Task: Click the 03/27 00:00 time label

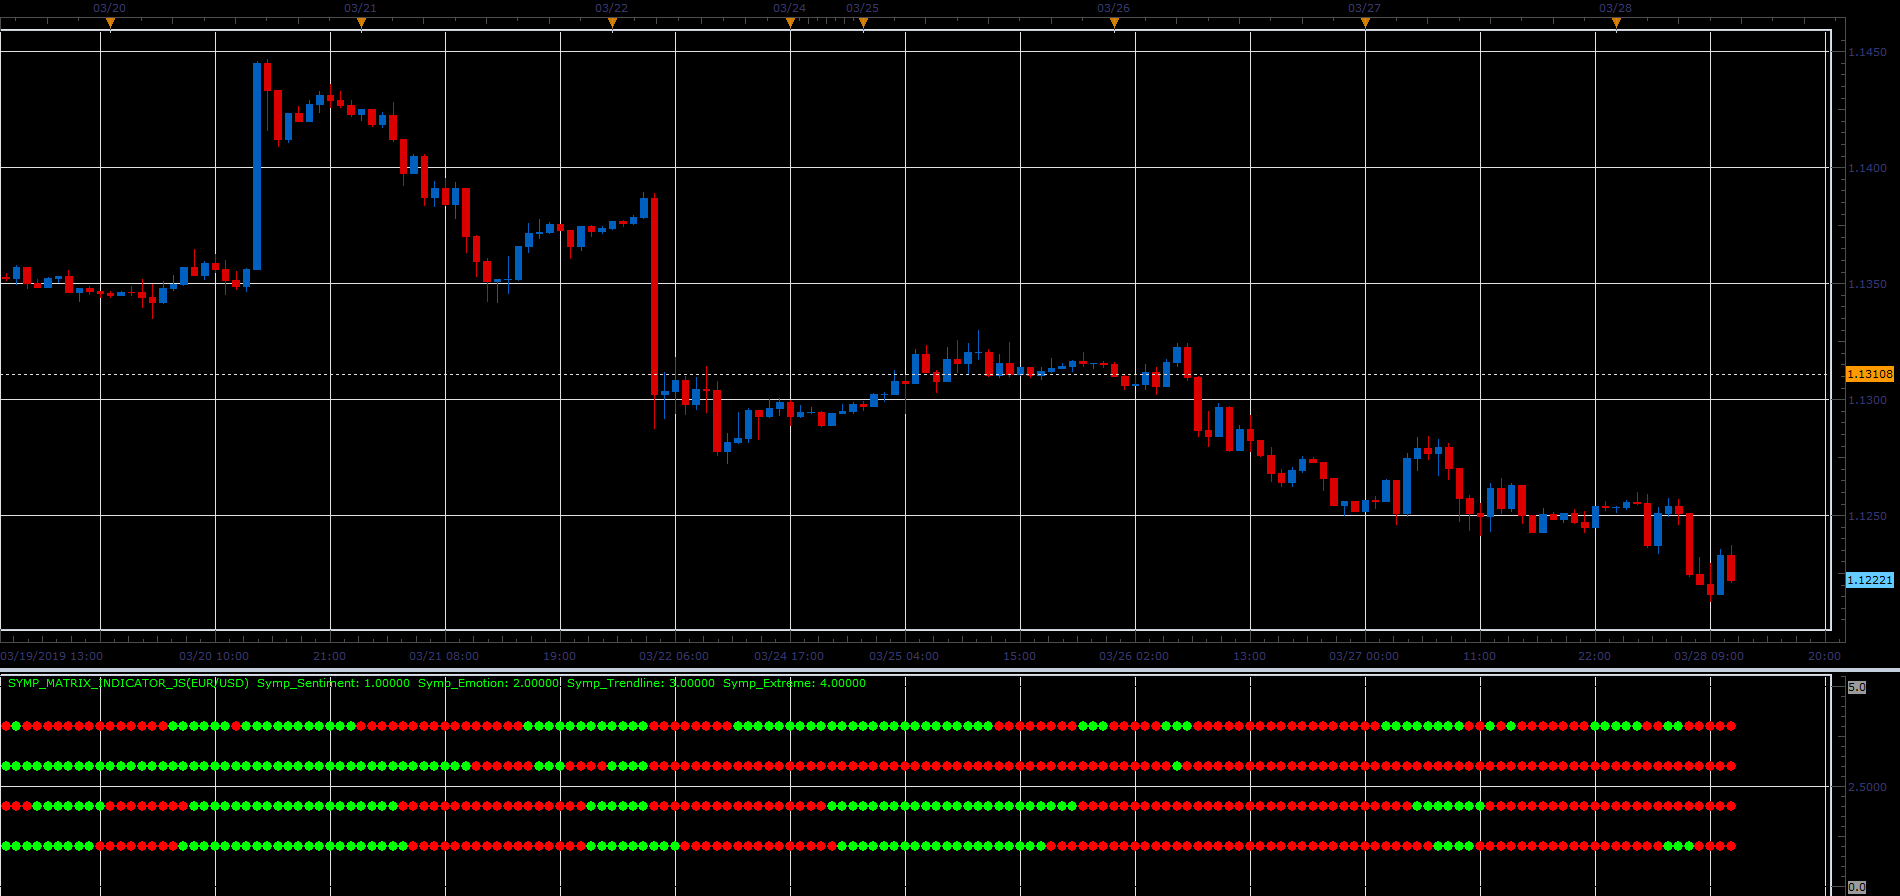Action: (1364, 656)
